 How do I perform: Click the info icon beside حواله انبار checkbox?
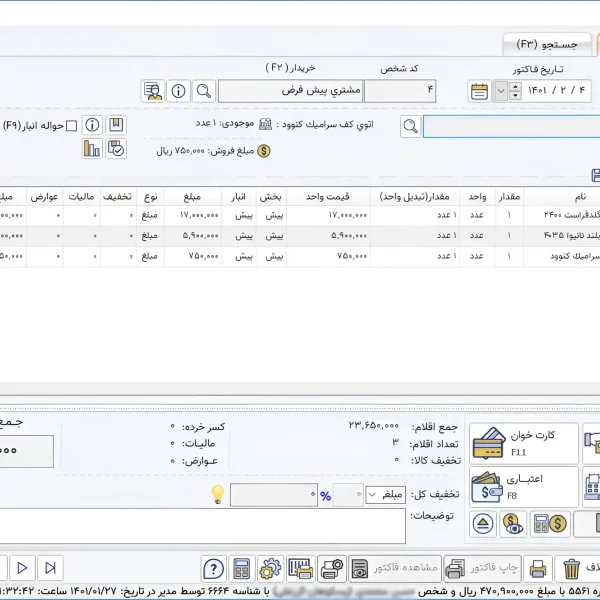92,125
